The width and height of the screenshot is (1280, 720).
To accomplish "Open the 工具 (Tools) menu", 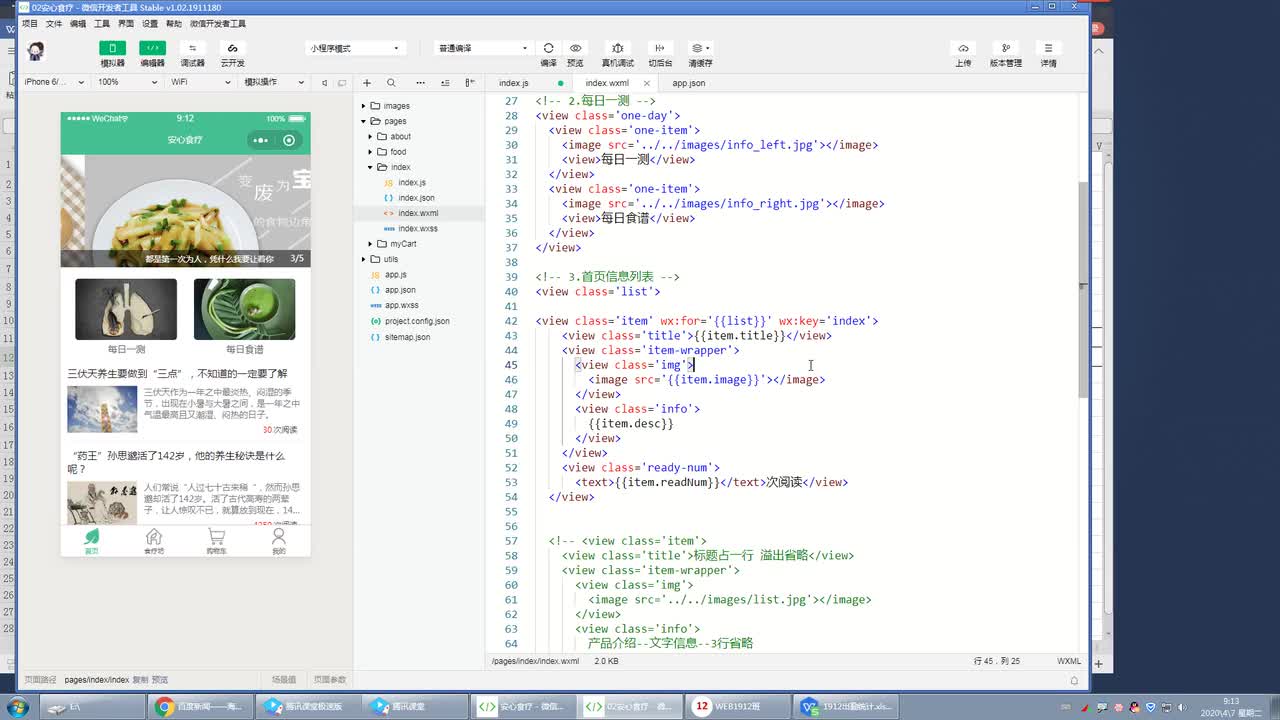I will [x=102, y=23].
